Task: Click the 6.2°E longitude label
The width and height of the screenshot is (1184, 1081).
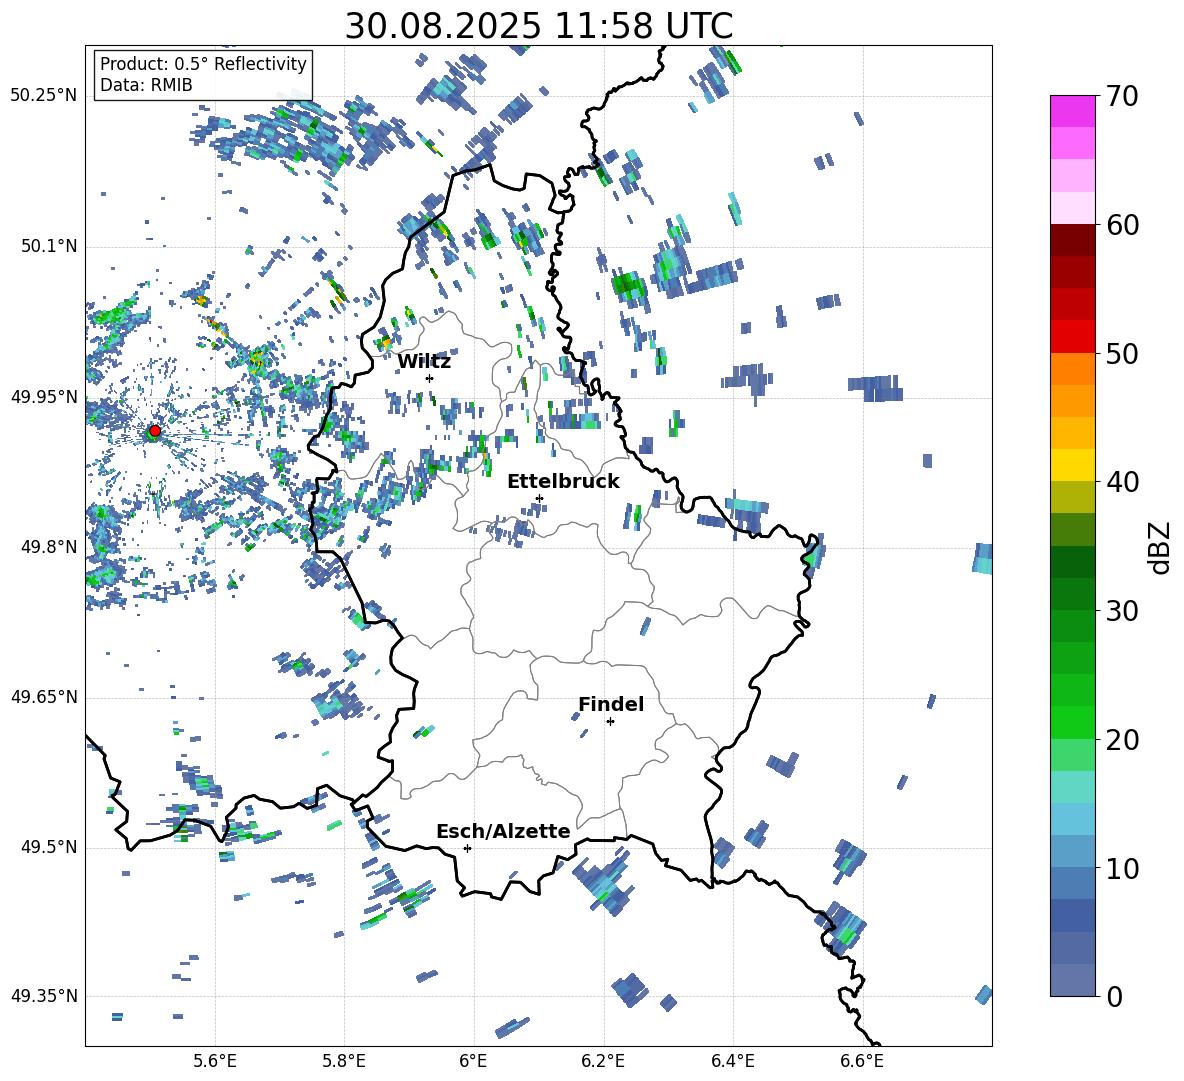Action: pyautogui.click(x=603, y=1062)
